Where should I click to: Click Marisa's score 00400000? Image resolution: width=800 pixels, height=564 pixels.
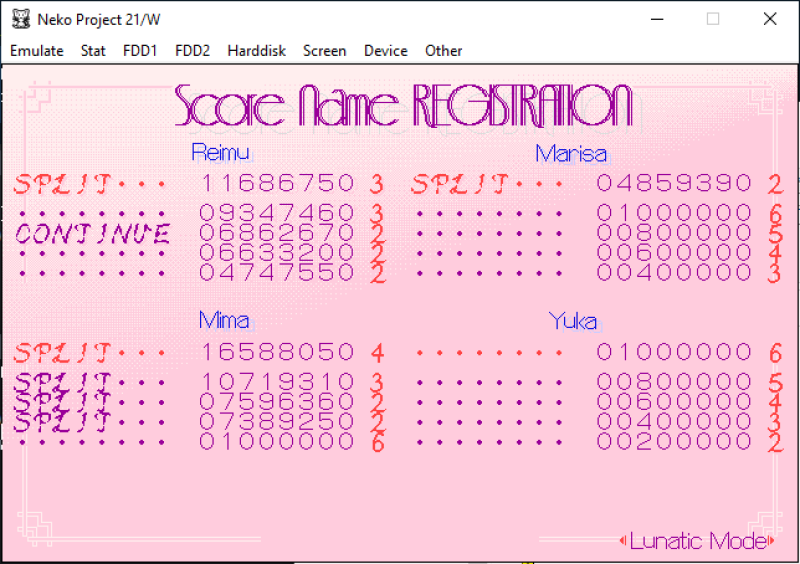point(674,272)
